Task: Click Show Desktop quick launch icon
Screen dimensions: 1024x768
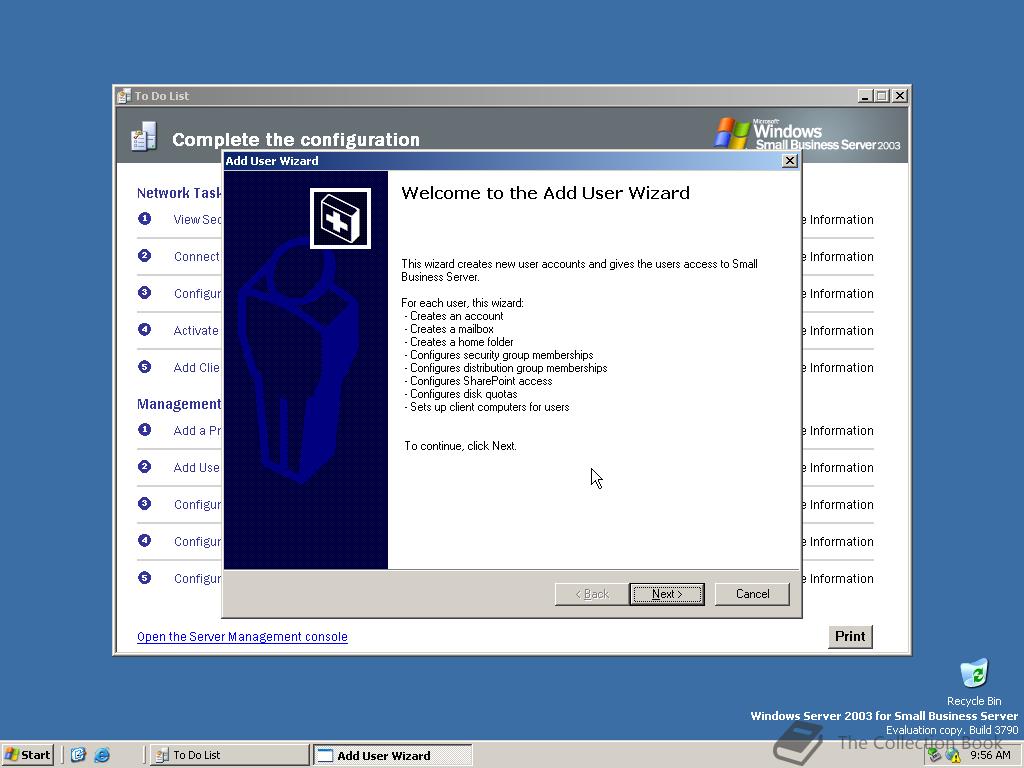Action: pyautogui.click(x=78, y=755)
